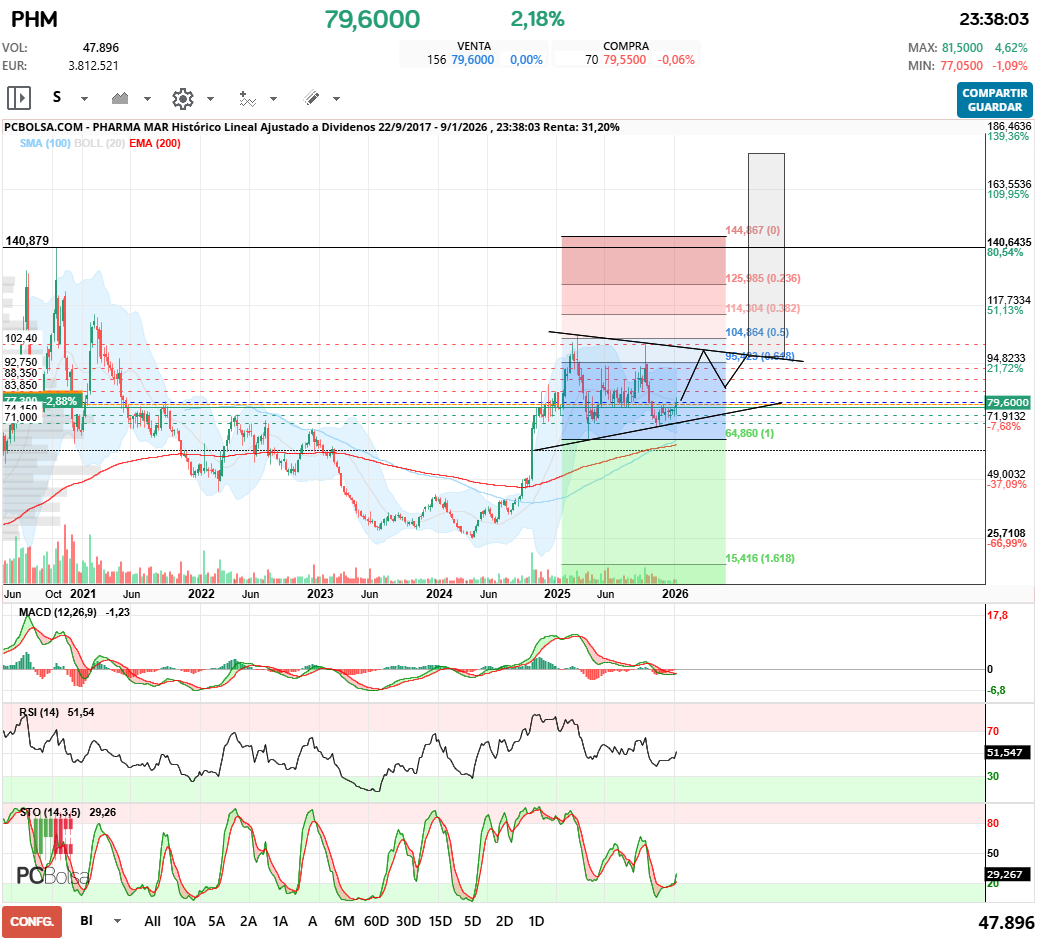
Task: Click the S interval icon
Action: coord(57,98)
